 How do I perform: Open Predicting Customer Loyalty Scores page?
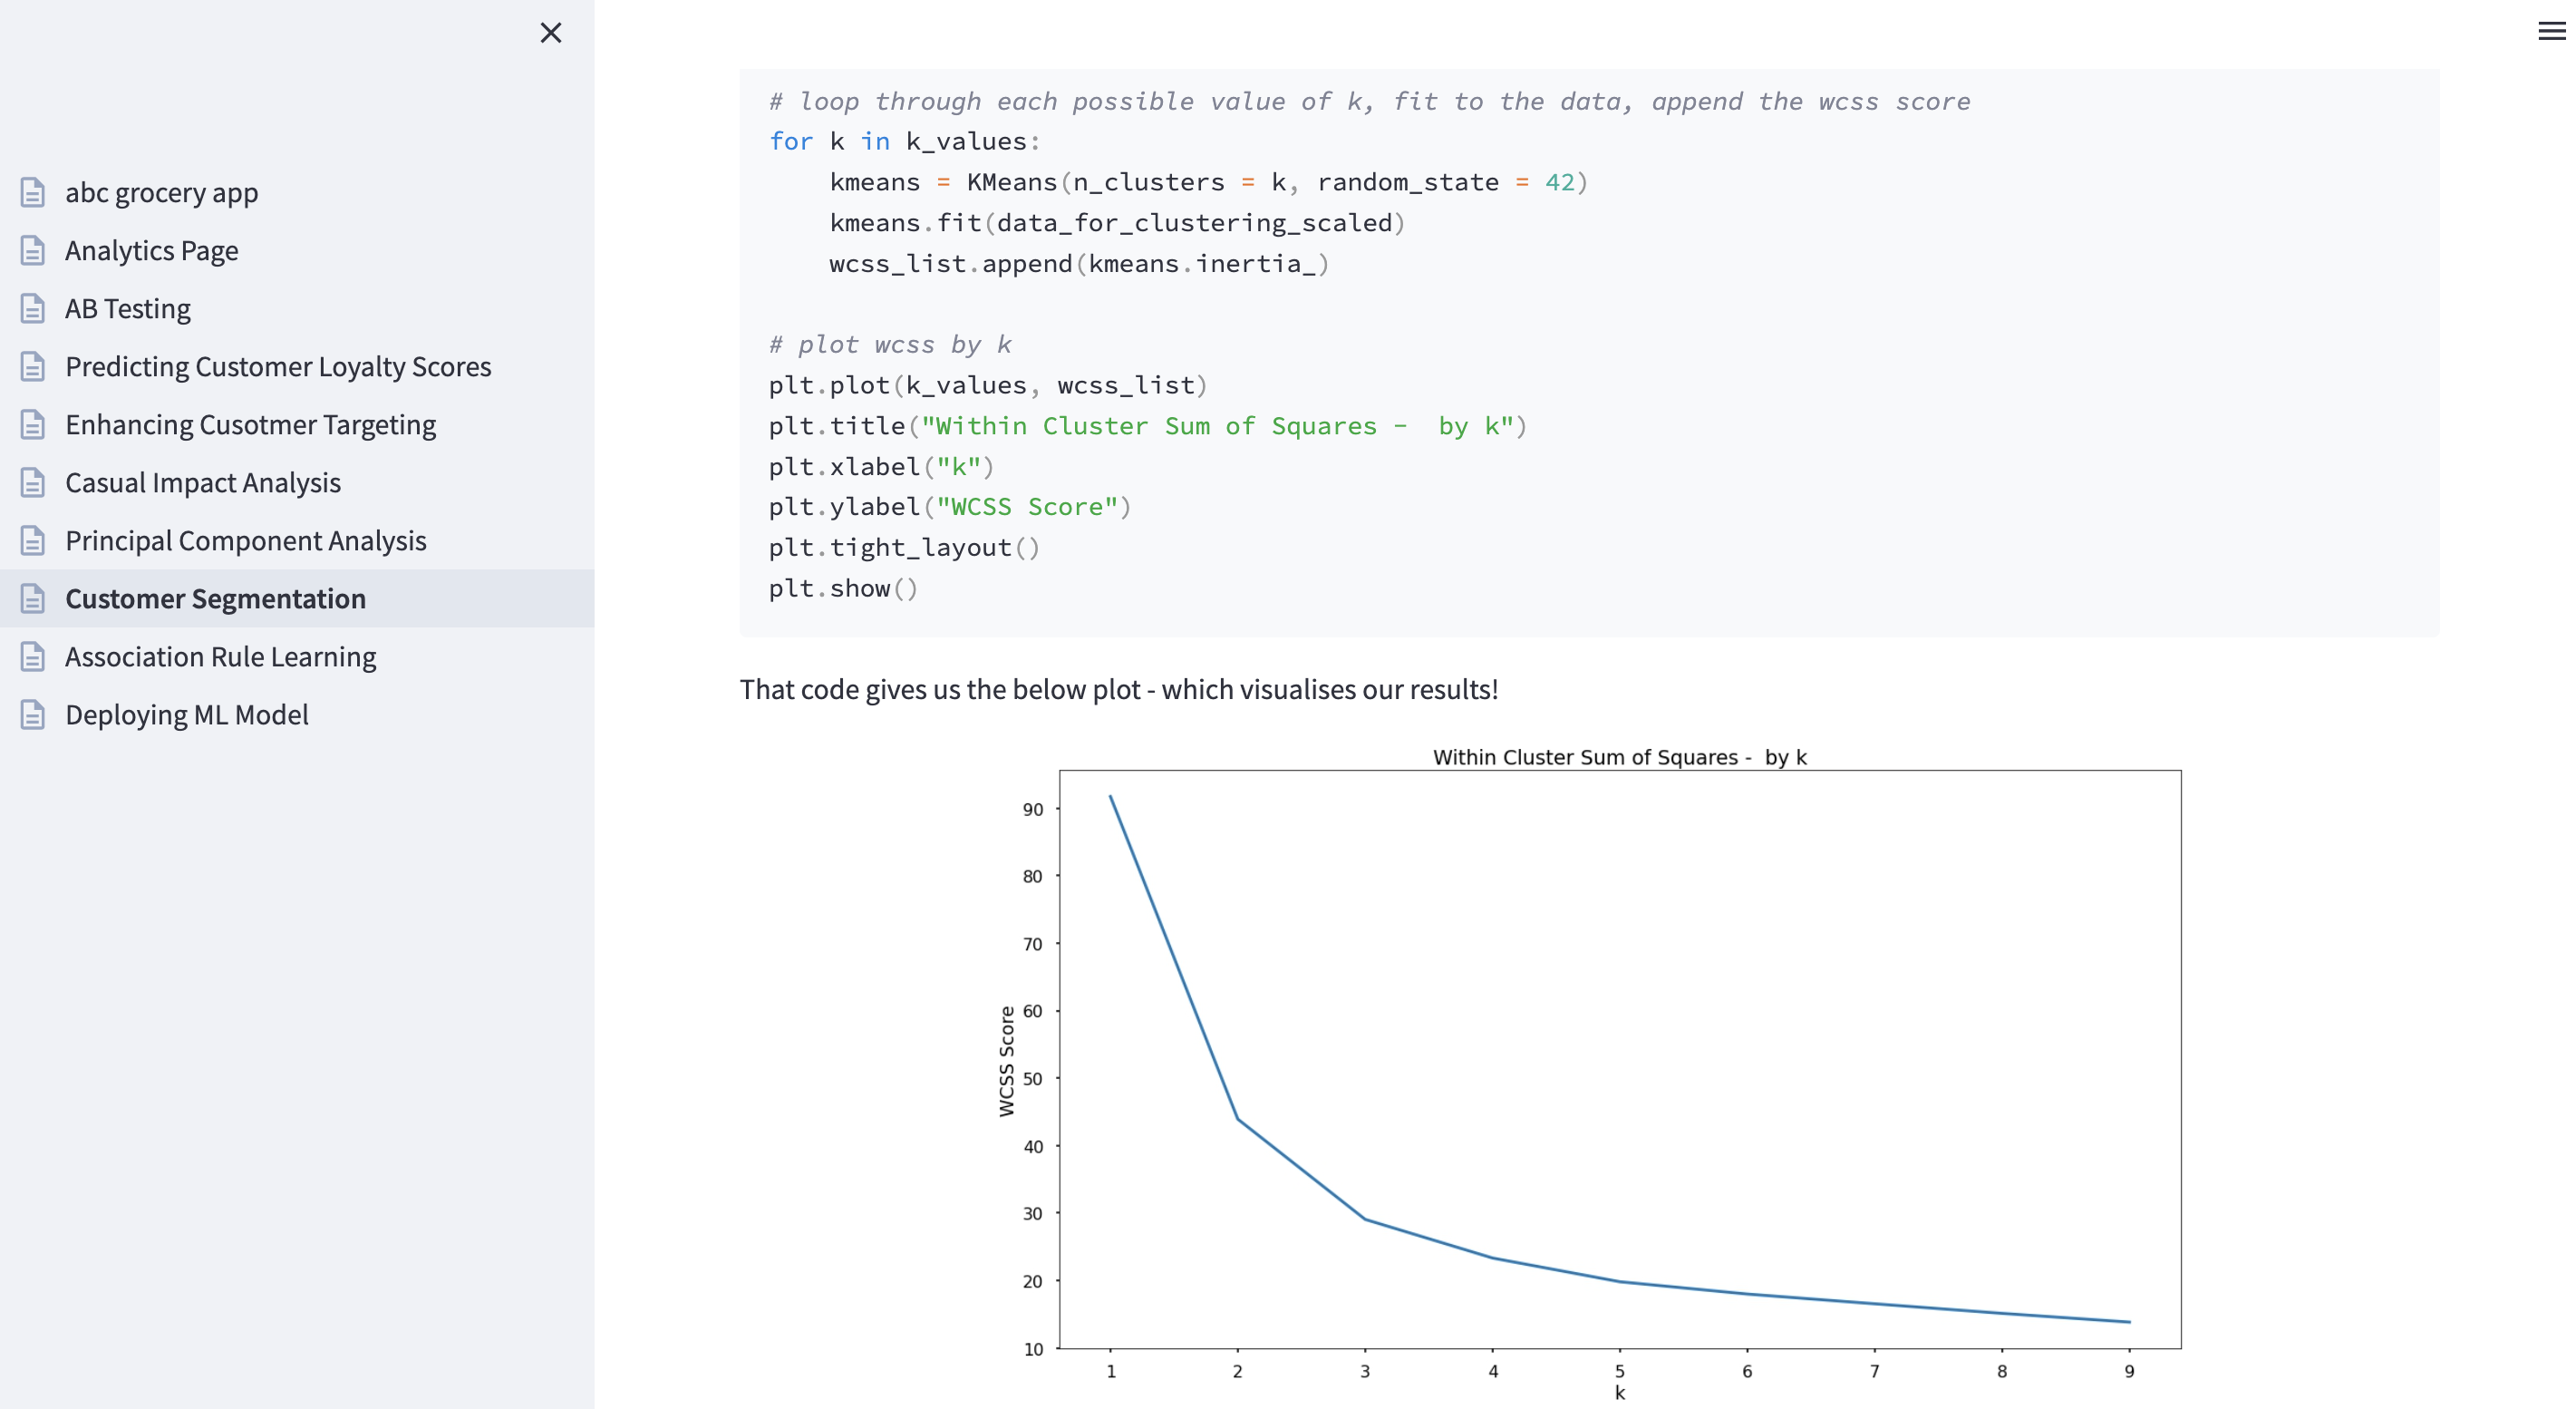pos(278,366)
